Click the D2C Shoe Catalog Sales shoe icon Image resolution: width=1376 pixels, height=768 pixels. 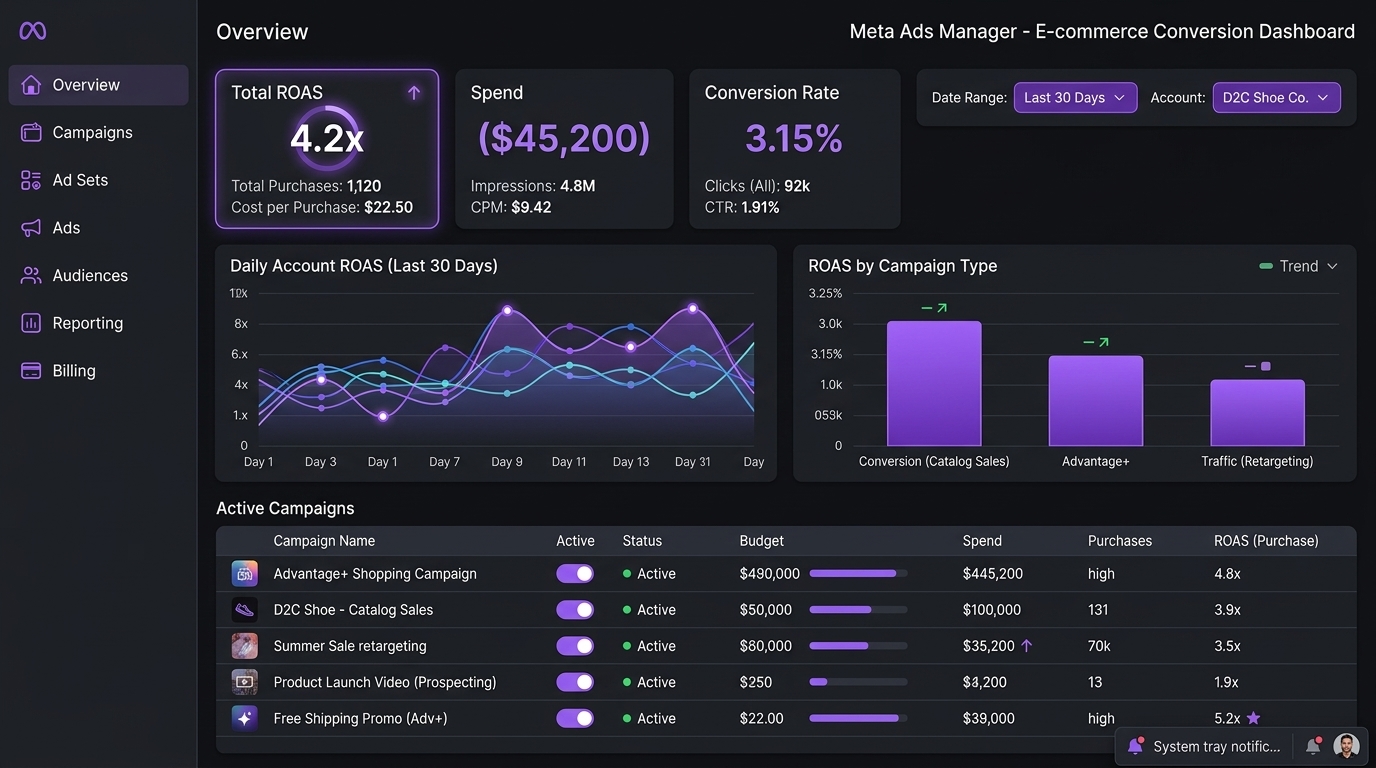point(245,609)
